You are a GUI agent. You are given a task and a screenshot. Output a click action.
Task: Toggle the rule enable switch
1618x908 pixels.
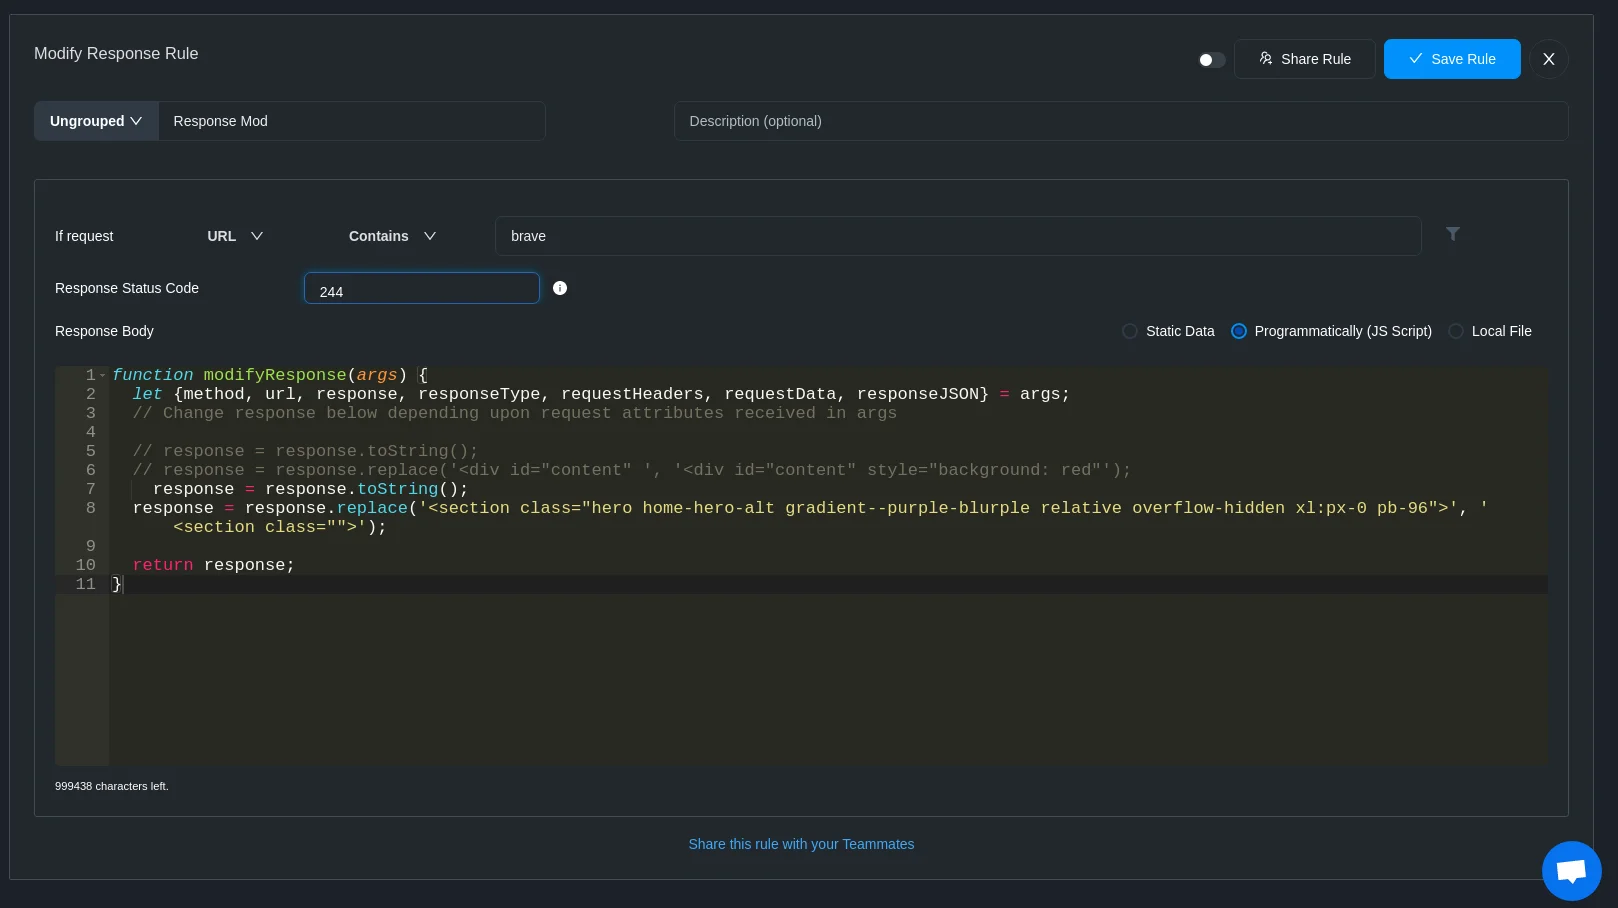coord(1211,60)
